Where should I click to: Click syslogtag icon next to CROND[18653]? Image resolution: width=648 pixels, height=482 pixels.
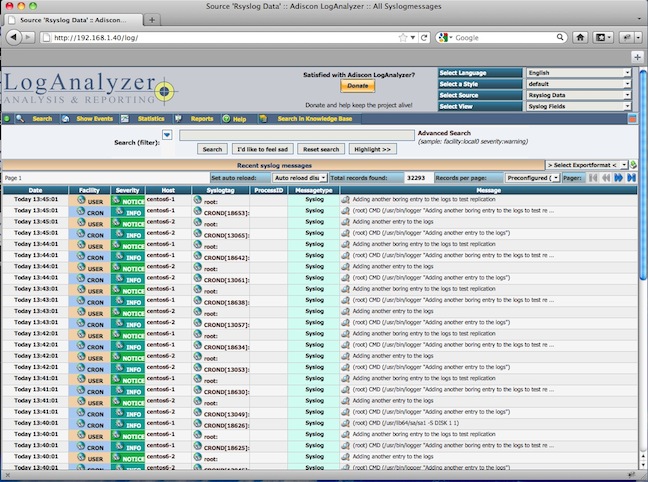click(x=198, y=211)
